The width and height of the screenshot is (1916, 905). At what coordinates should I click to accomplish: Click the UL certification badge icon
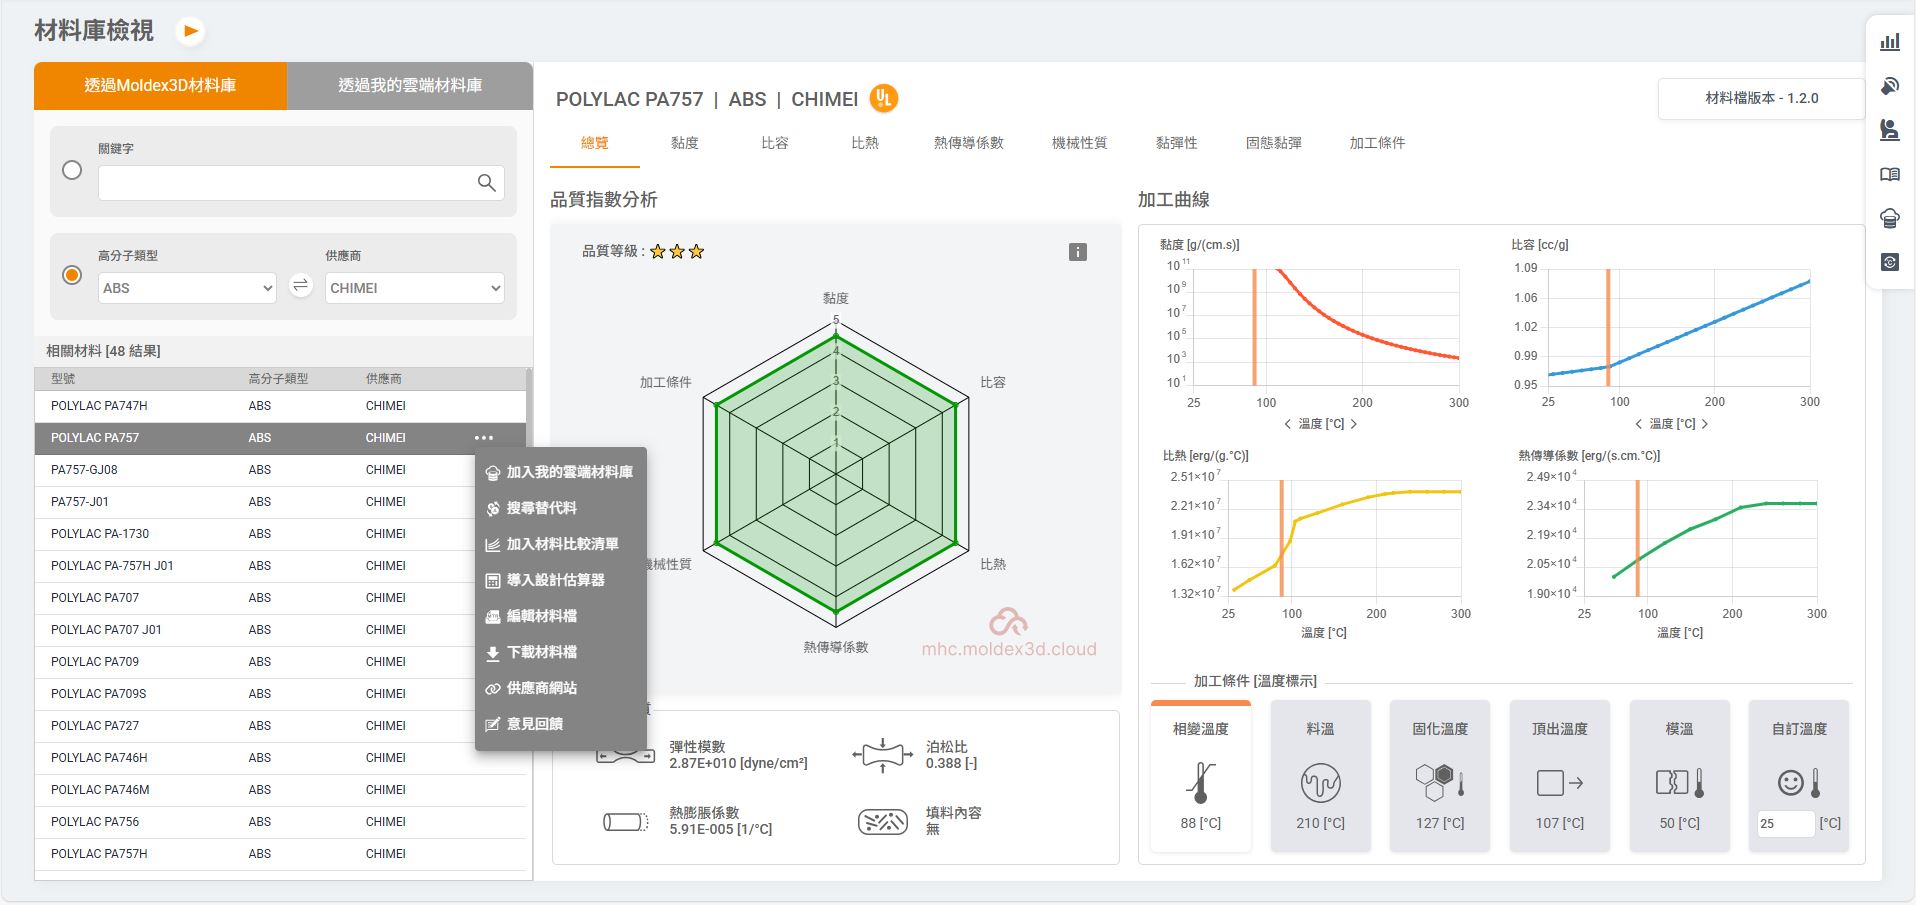click(x=883, y=98)
